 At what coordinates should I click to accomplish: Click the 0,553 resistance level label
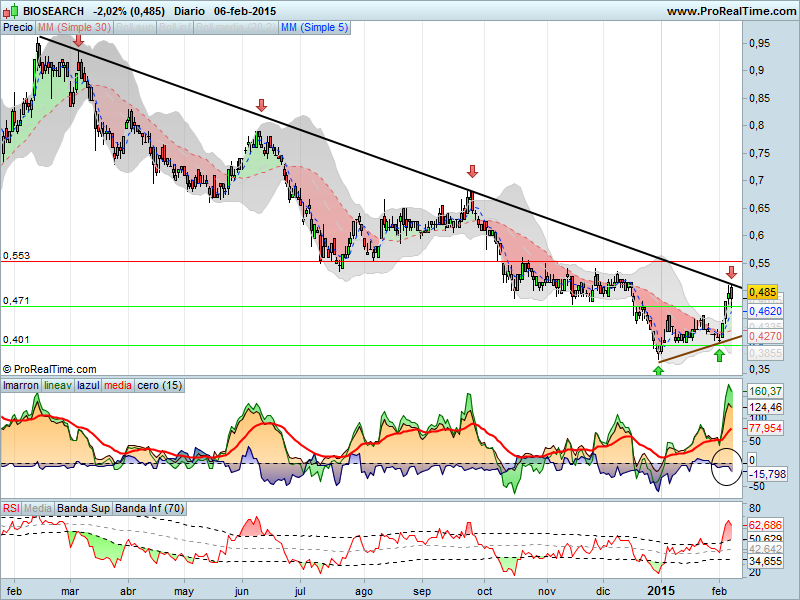tap(16, 256)
